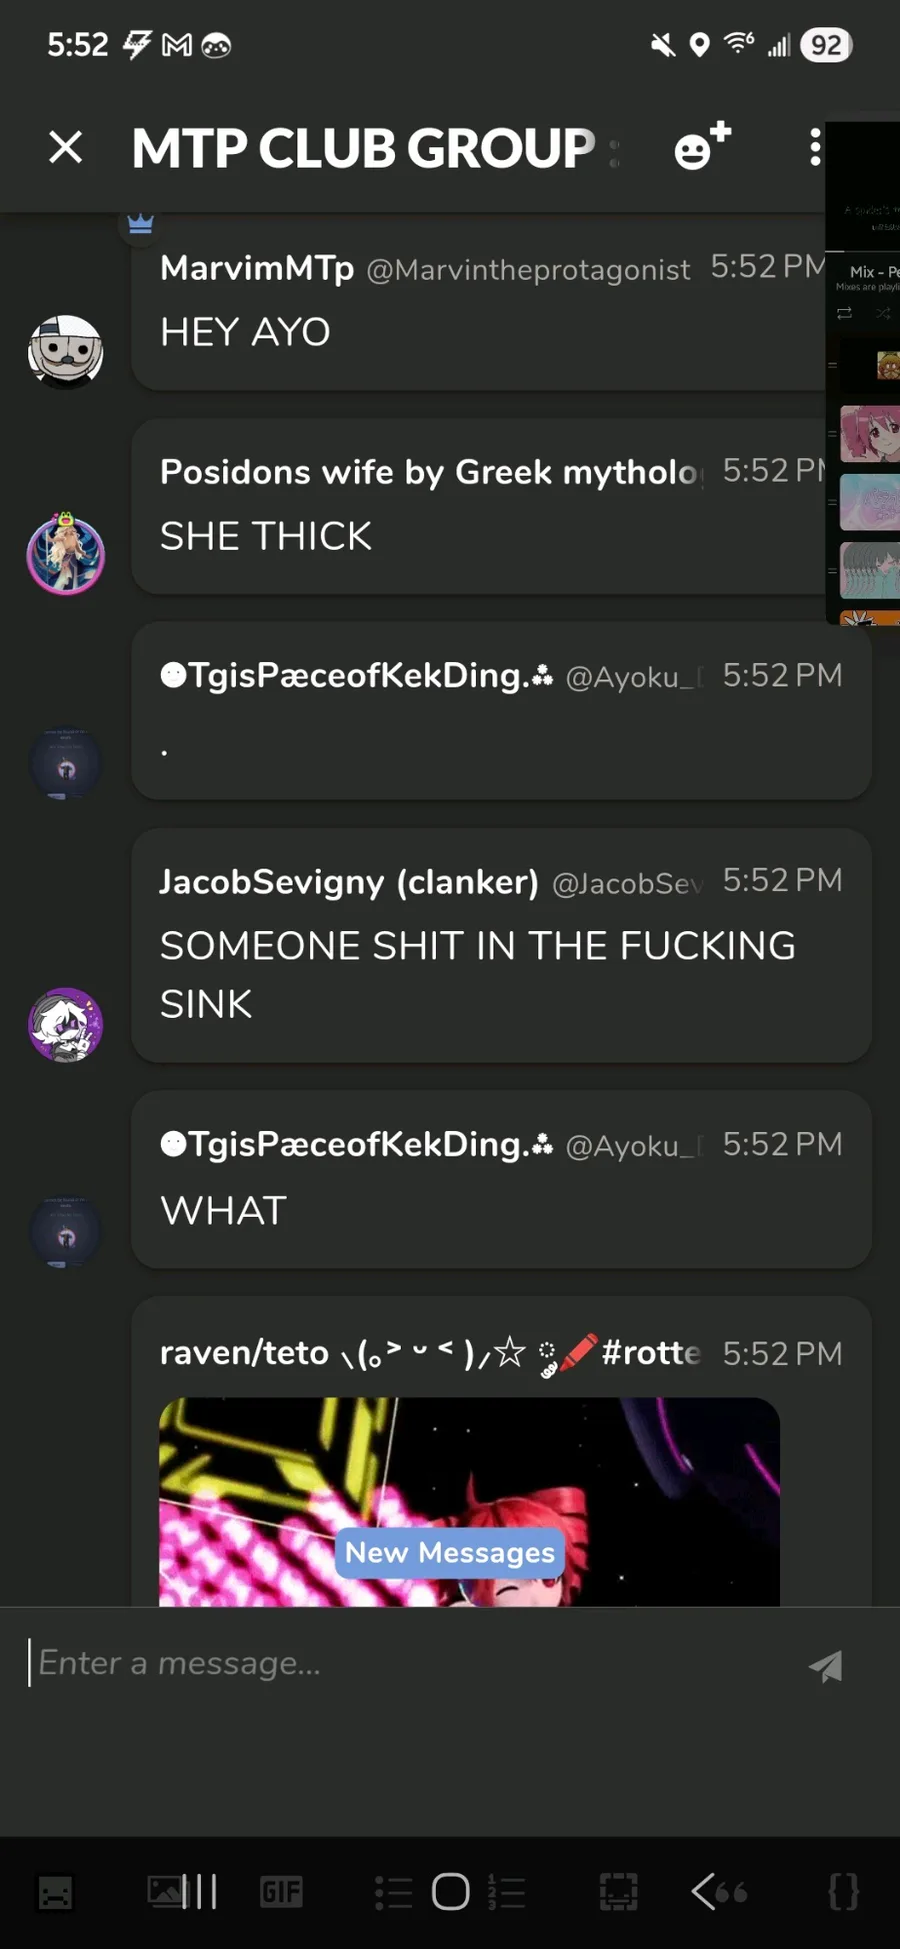900x1949 pixels.
Task: Insert a bulleted list
Action: tap(393, 1892)
